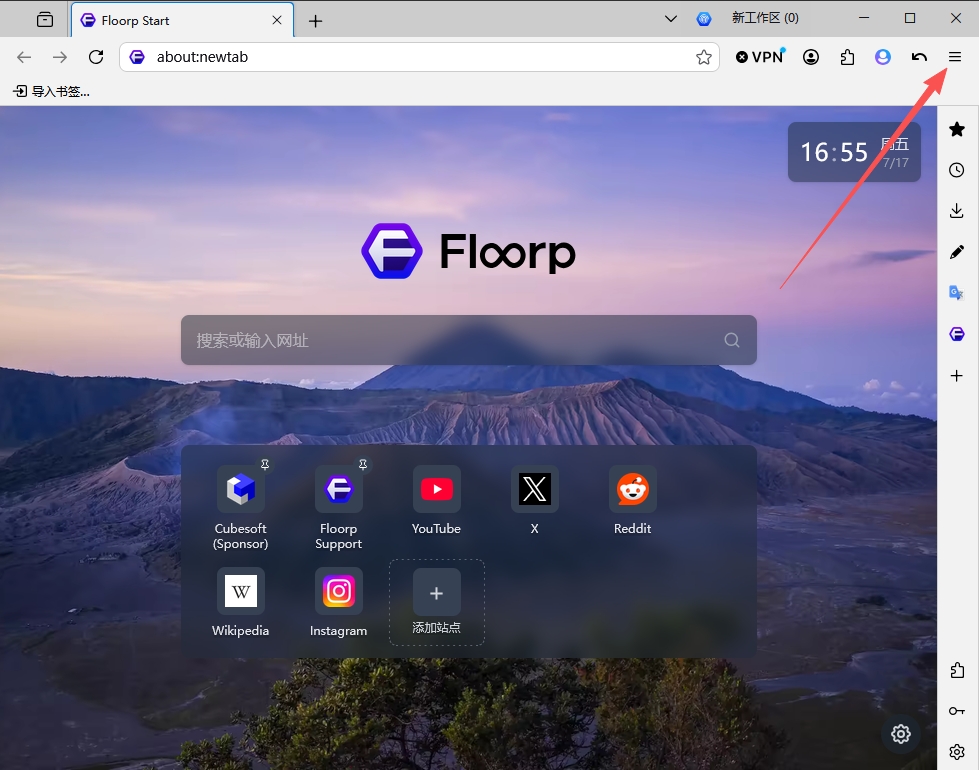Go back to previous page
This screenshot has height=770, width=979.
tap(24, 57)
